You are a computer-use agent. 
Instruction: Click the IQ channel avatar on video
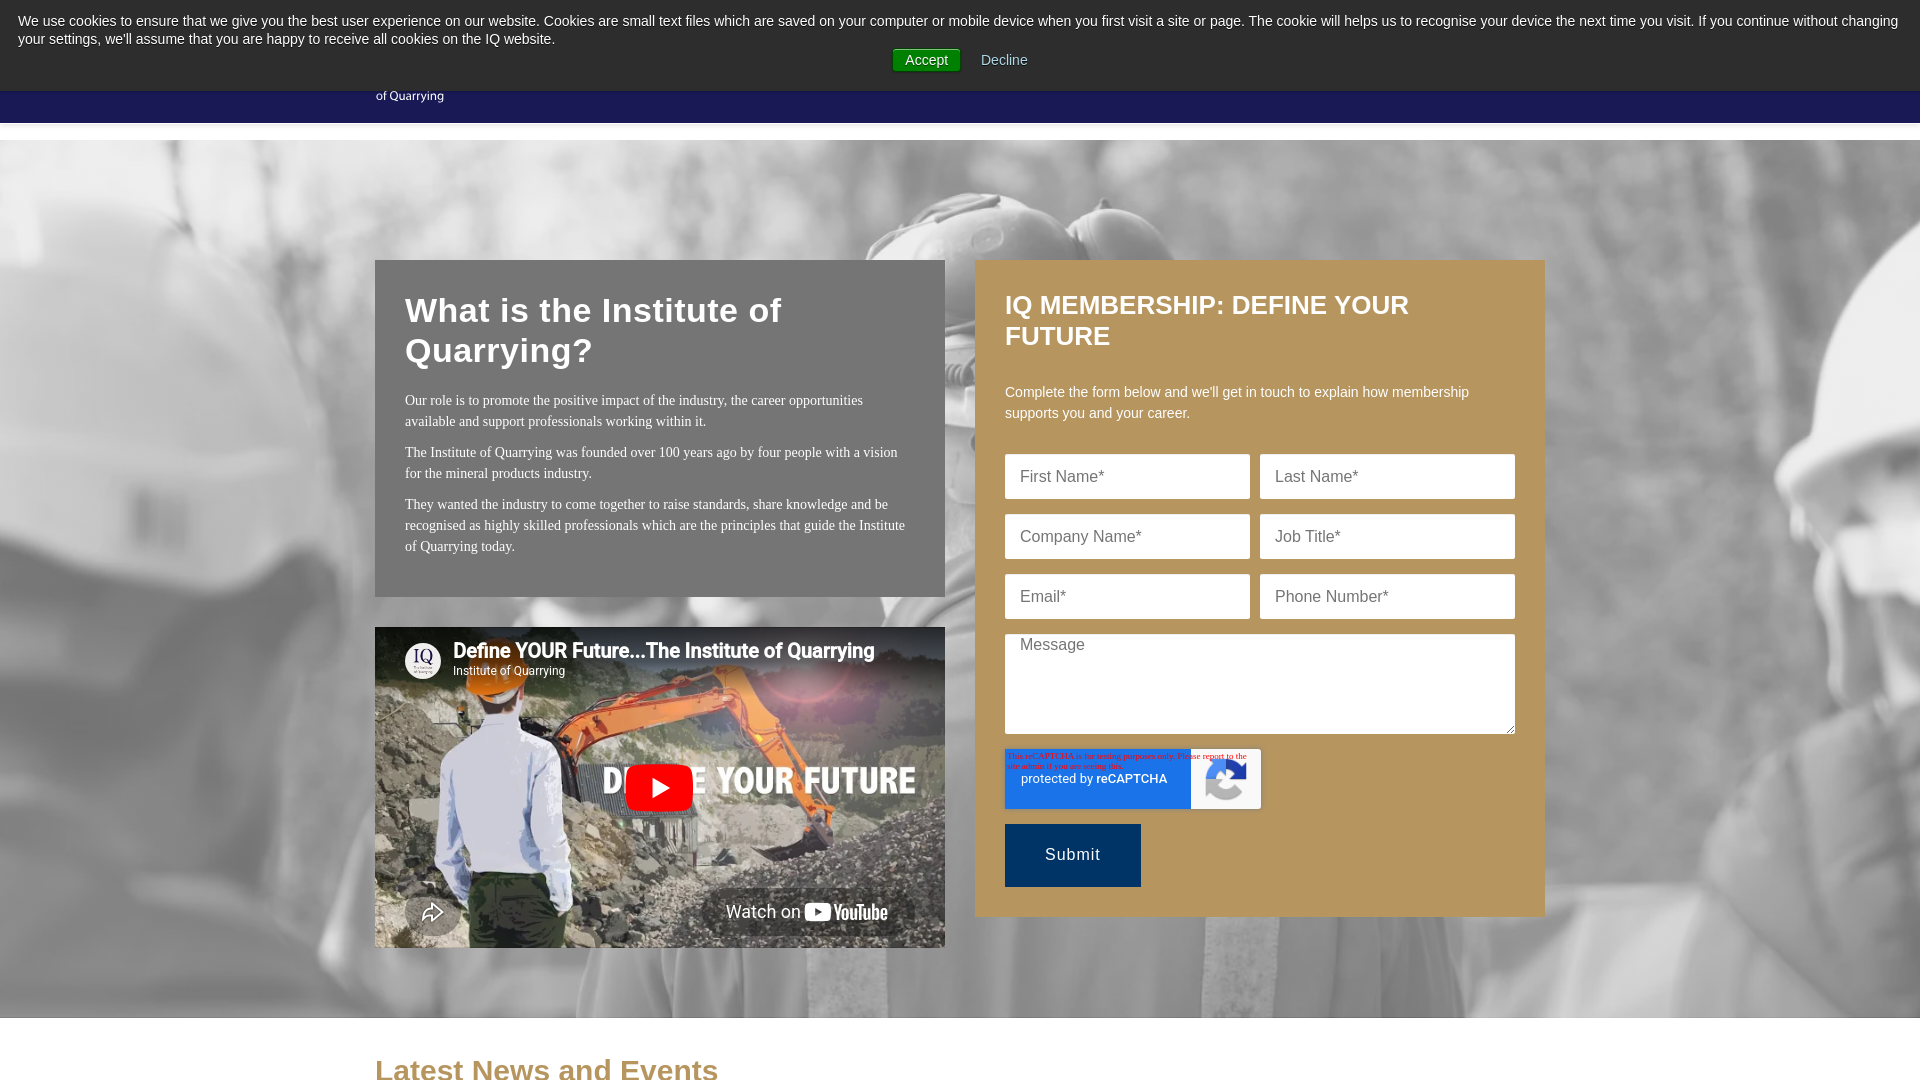pos(423,661)
